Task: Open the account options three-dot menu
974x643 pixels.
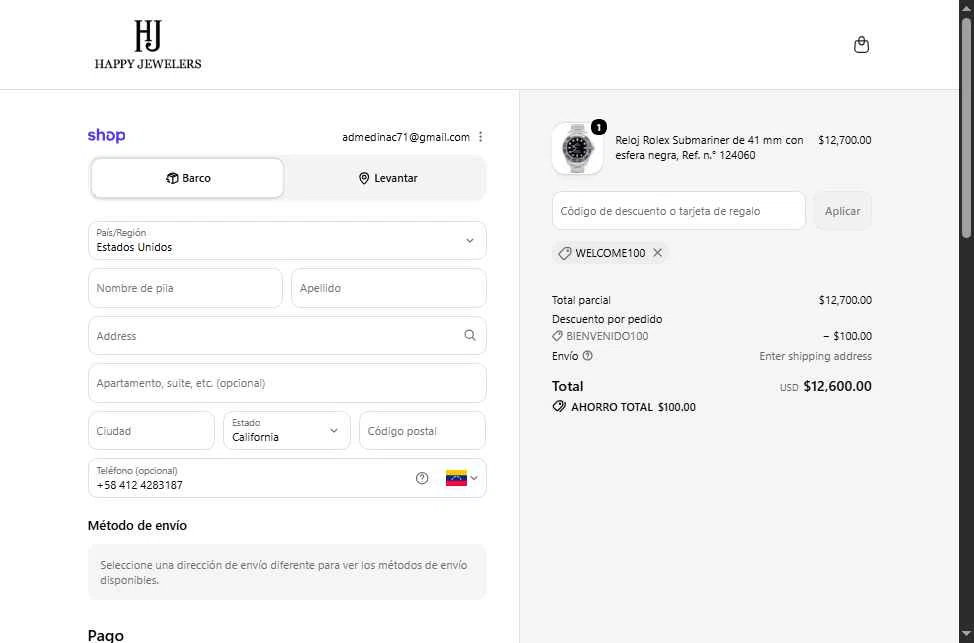Action: tap(480, 137)
